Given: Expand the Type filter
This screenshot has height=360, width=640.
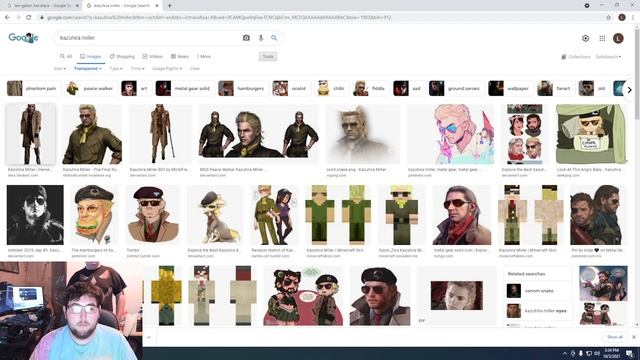Looking at the screenshot, I should pos(116,69).
